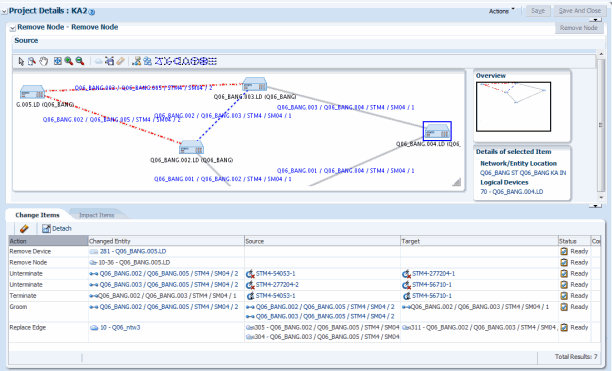Screen dimensions: 612x371
Task: Select the Q06_BANG.002.LD device node
Action: pyautogui.click(x=191, y=147)
